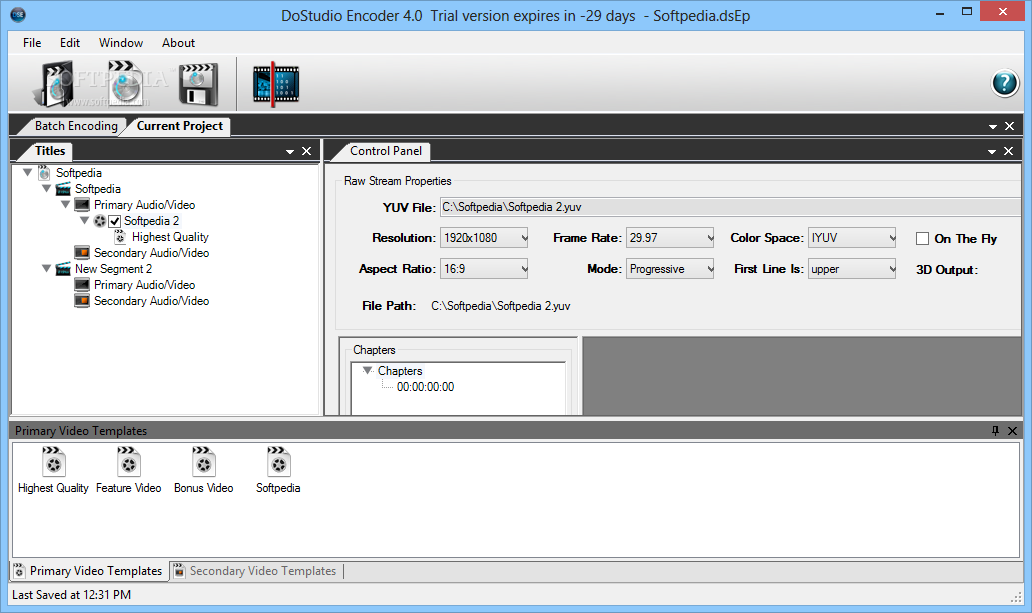Collapse the first Primary Audio/Video node

[x=65, y=205]
